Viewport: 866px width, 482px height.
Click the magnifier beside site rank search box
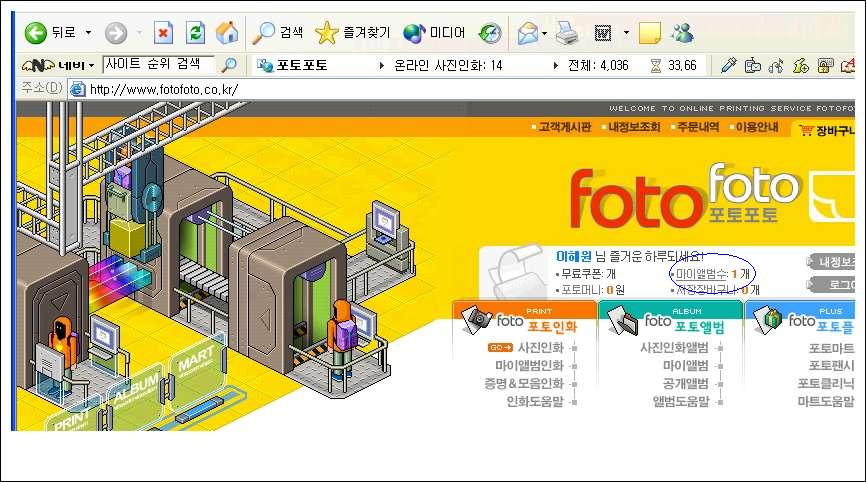pos(229,65)
